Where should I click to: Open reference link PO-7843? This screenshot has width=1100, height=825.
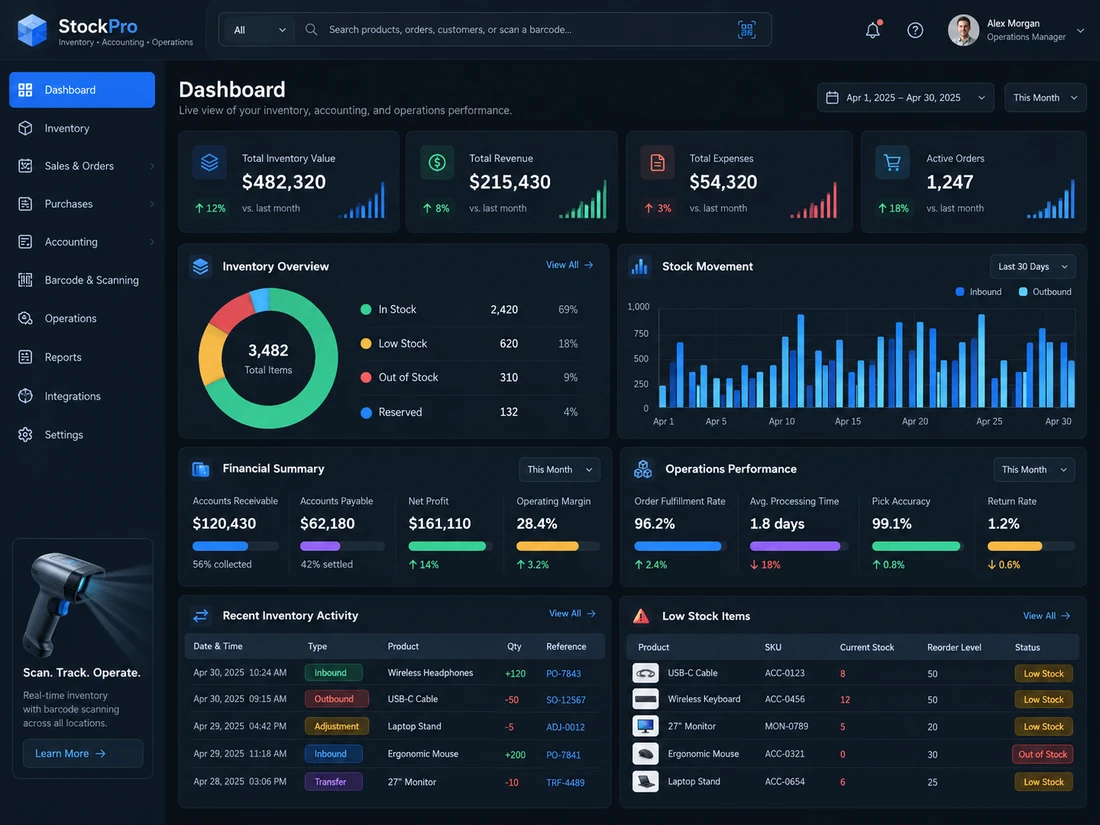coord(563,673)
